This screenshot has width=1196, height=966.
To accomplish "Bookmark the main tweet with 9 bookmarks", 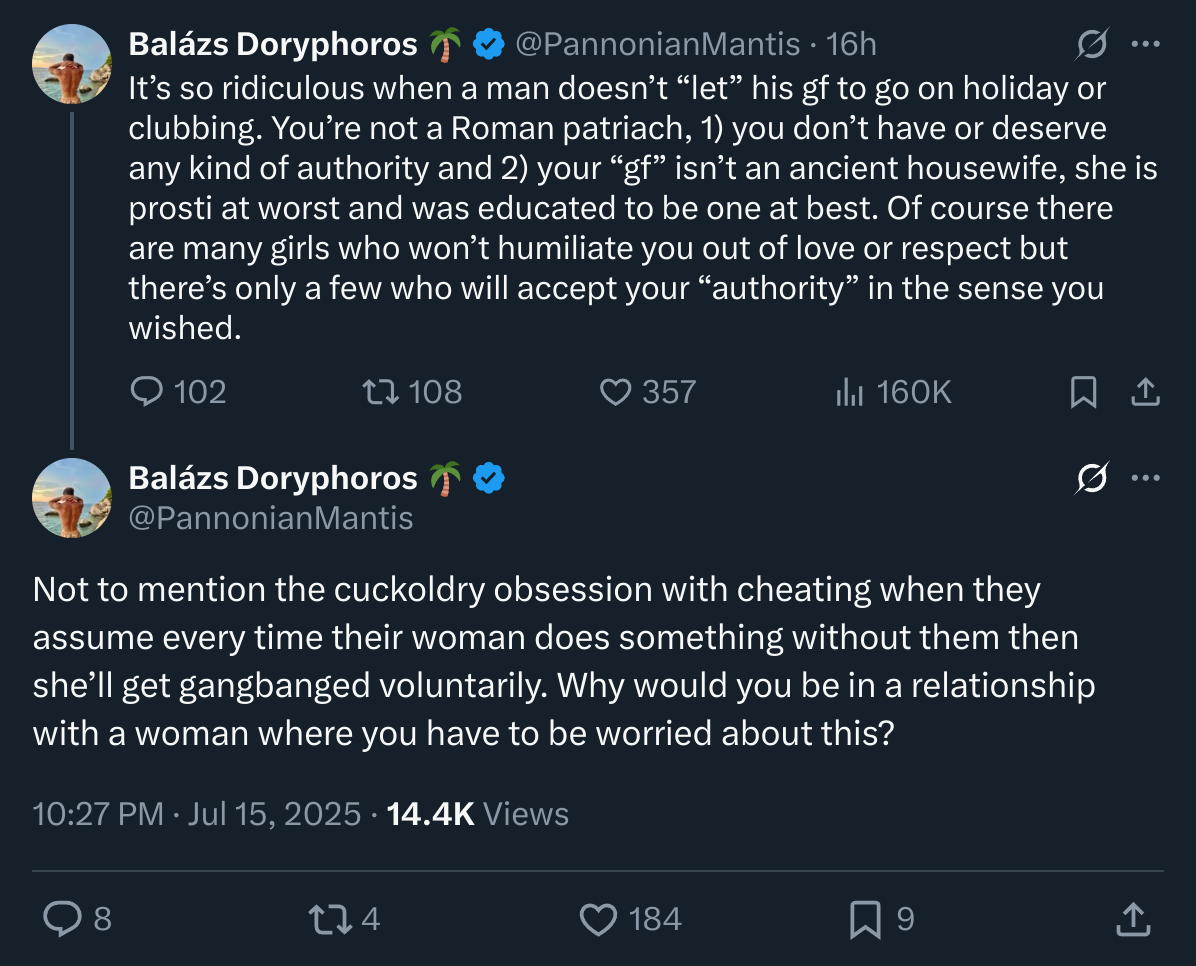I will (864, 918).
